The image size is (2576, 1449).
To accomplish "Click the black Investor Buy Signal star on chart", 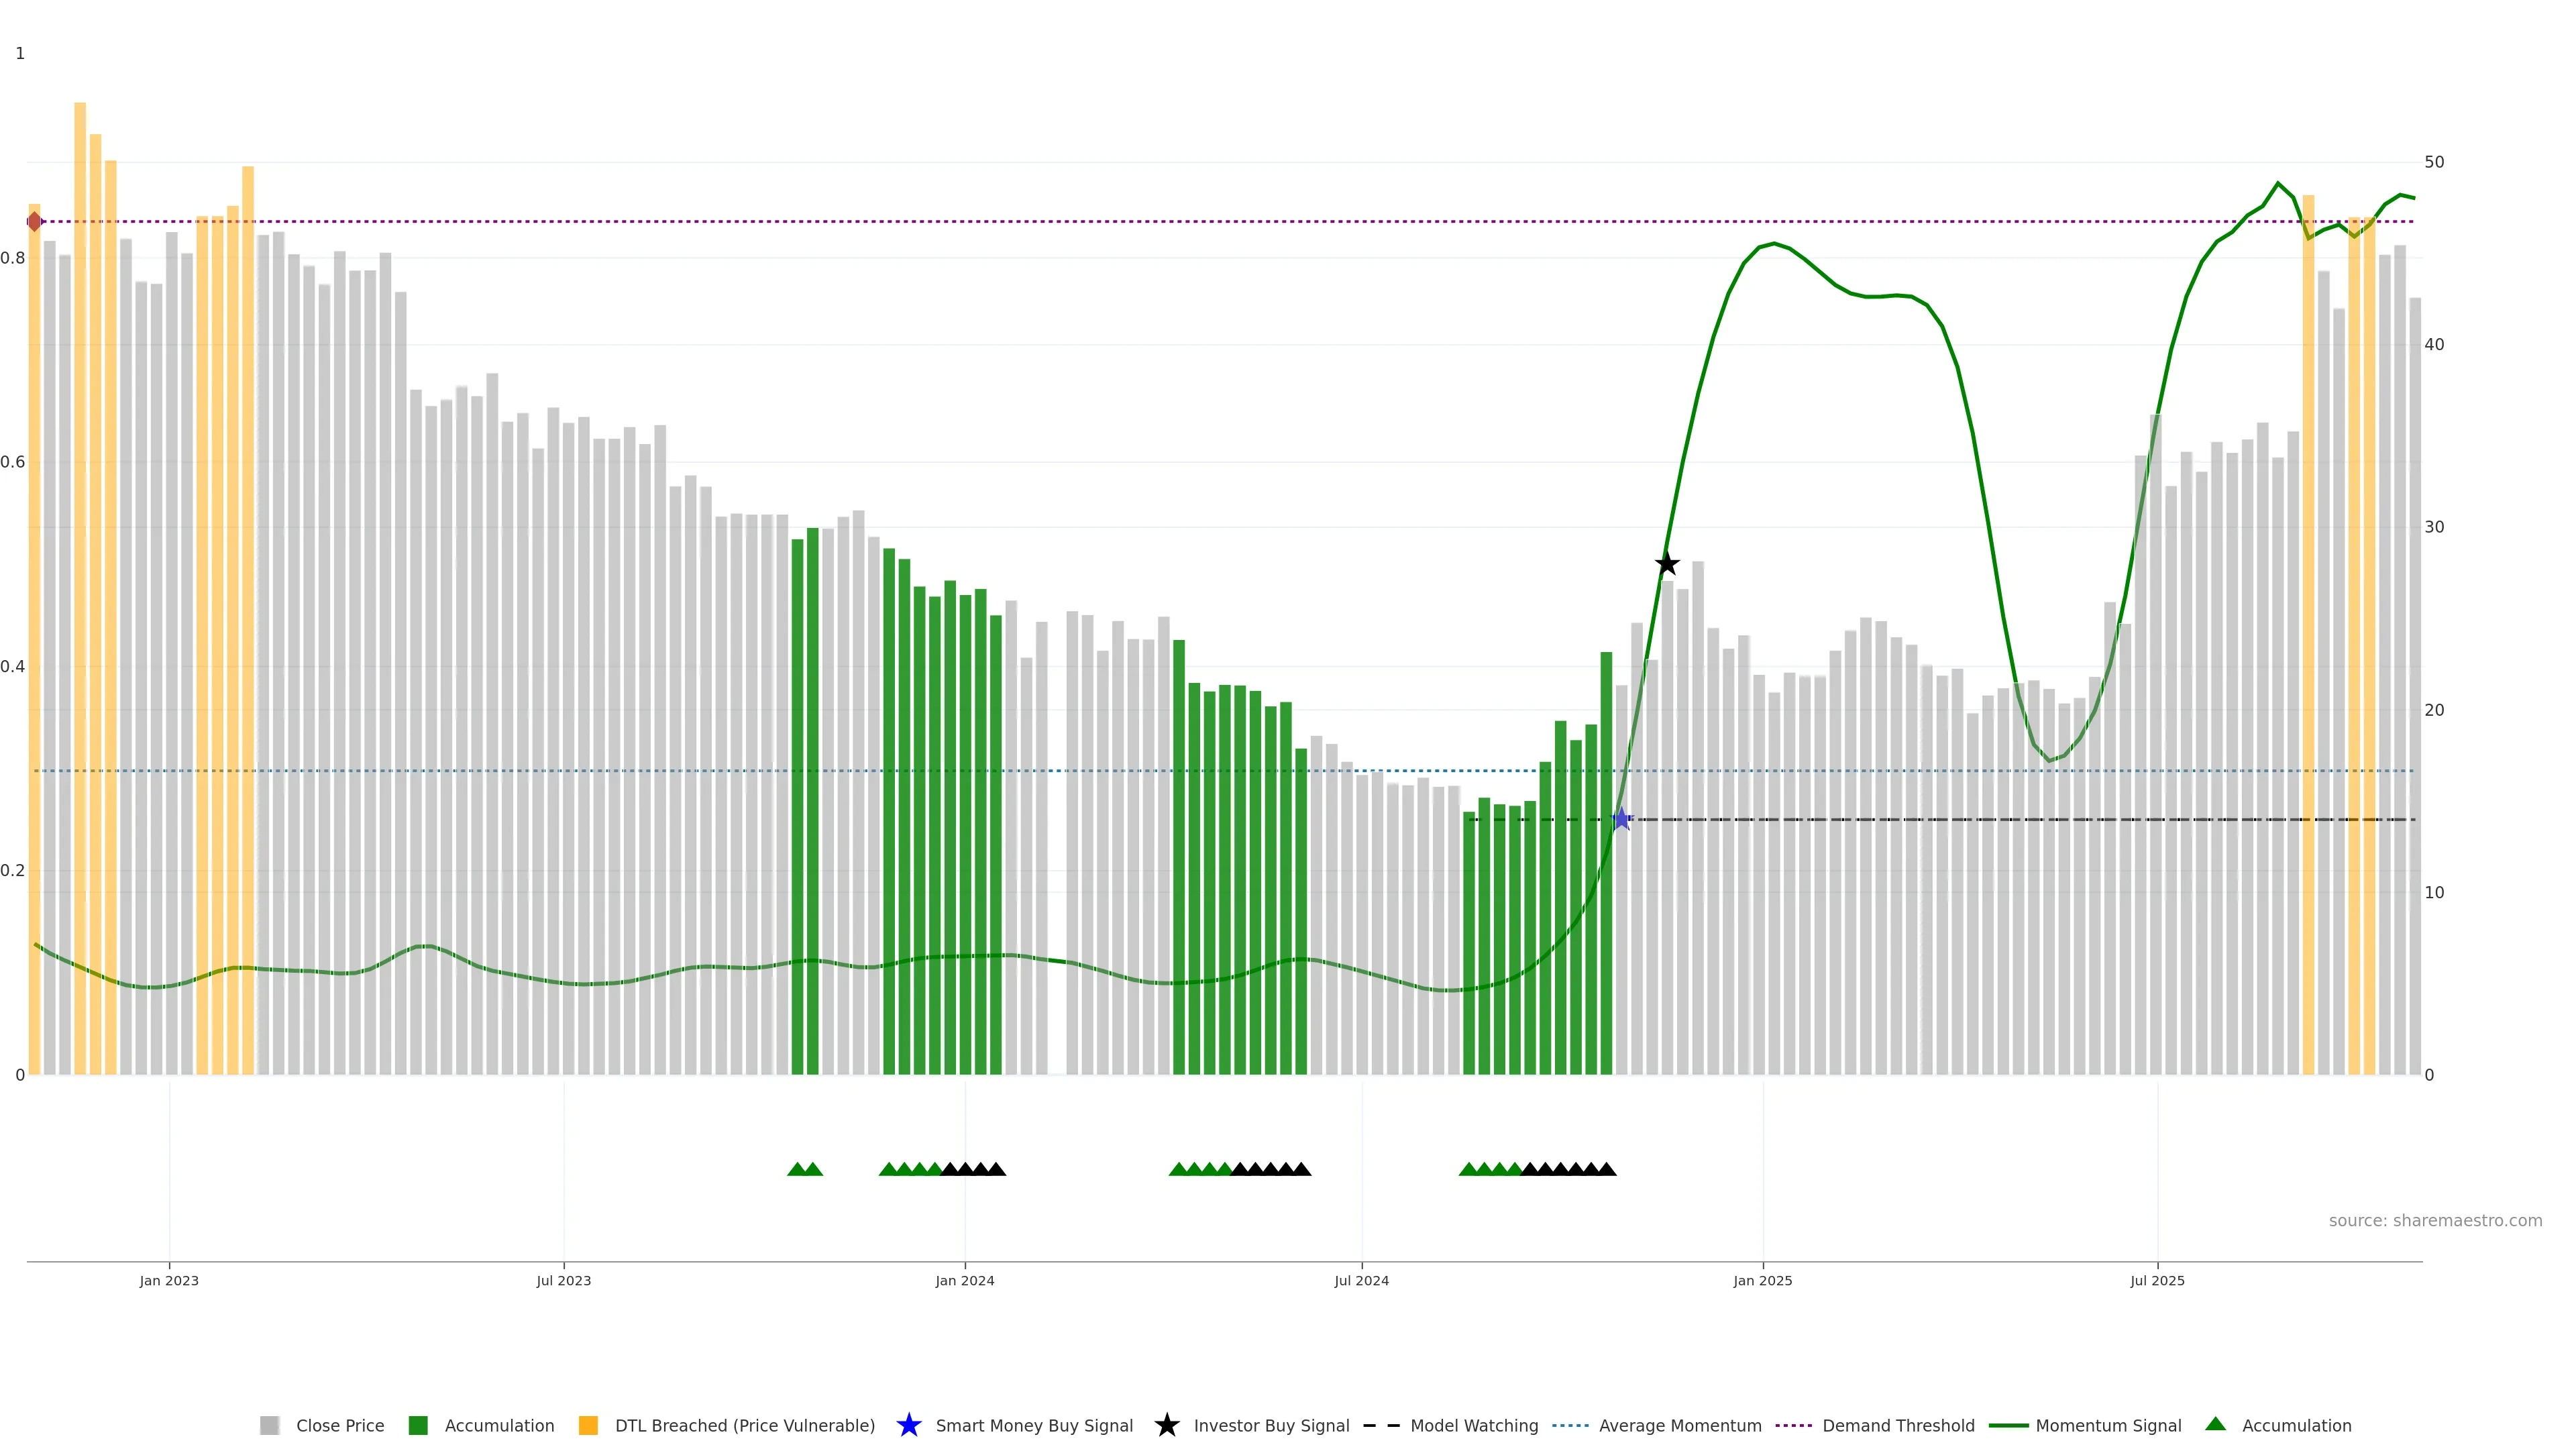I will [x=1667, y=564].
